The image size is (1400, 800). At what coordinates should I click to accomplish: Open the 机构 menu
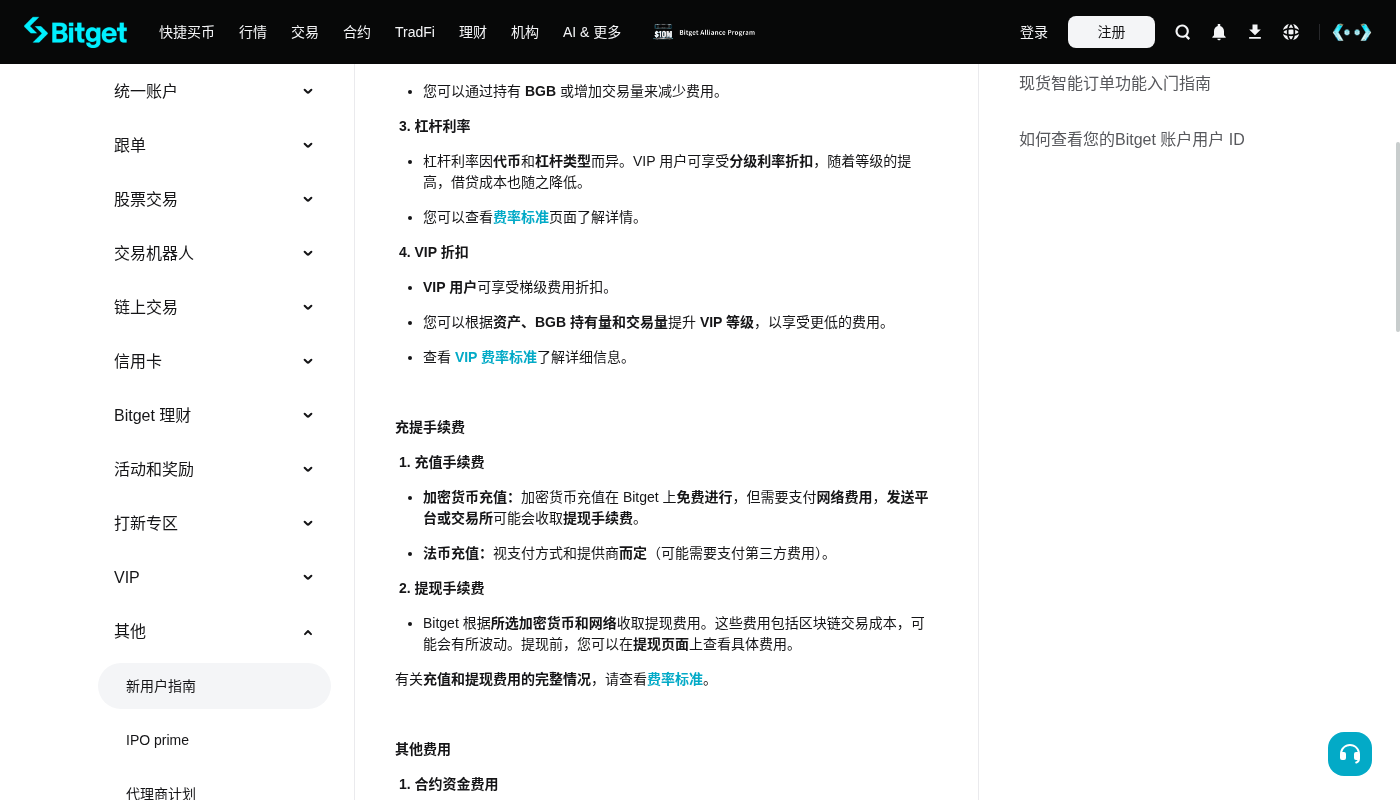click(x=525, y=32)
